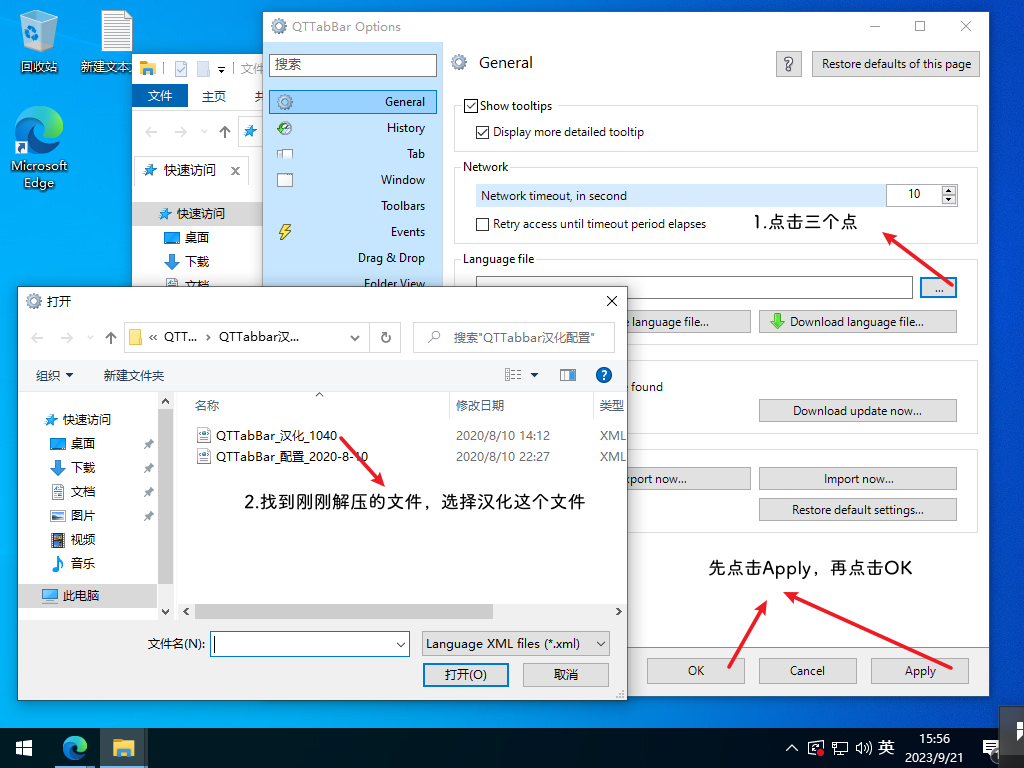This screenshot has height=768, width=1024.
Task: Increase the network timeout value with up arrow
Action: coord(949,190)
